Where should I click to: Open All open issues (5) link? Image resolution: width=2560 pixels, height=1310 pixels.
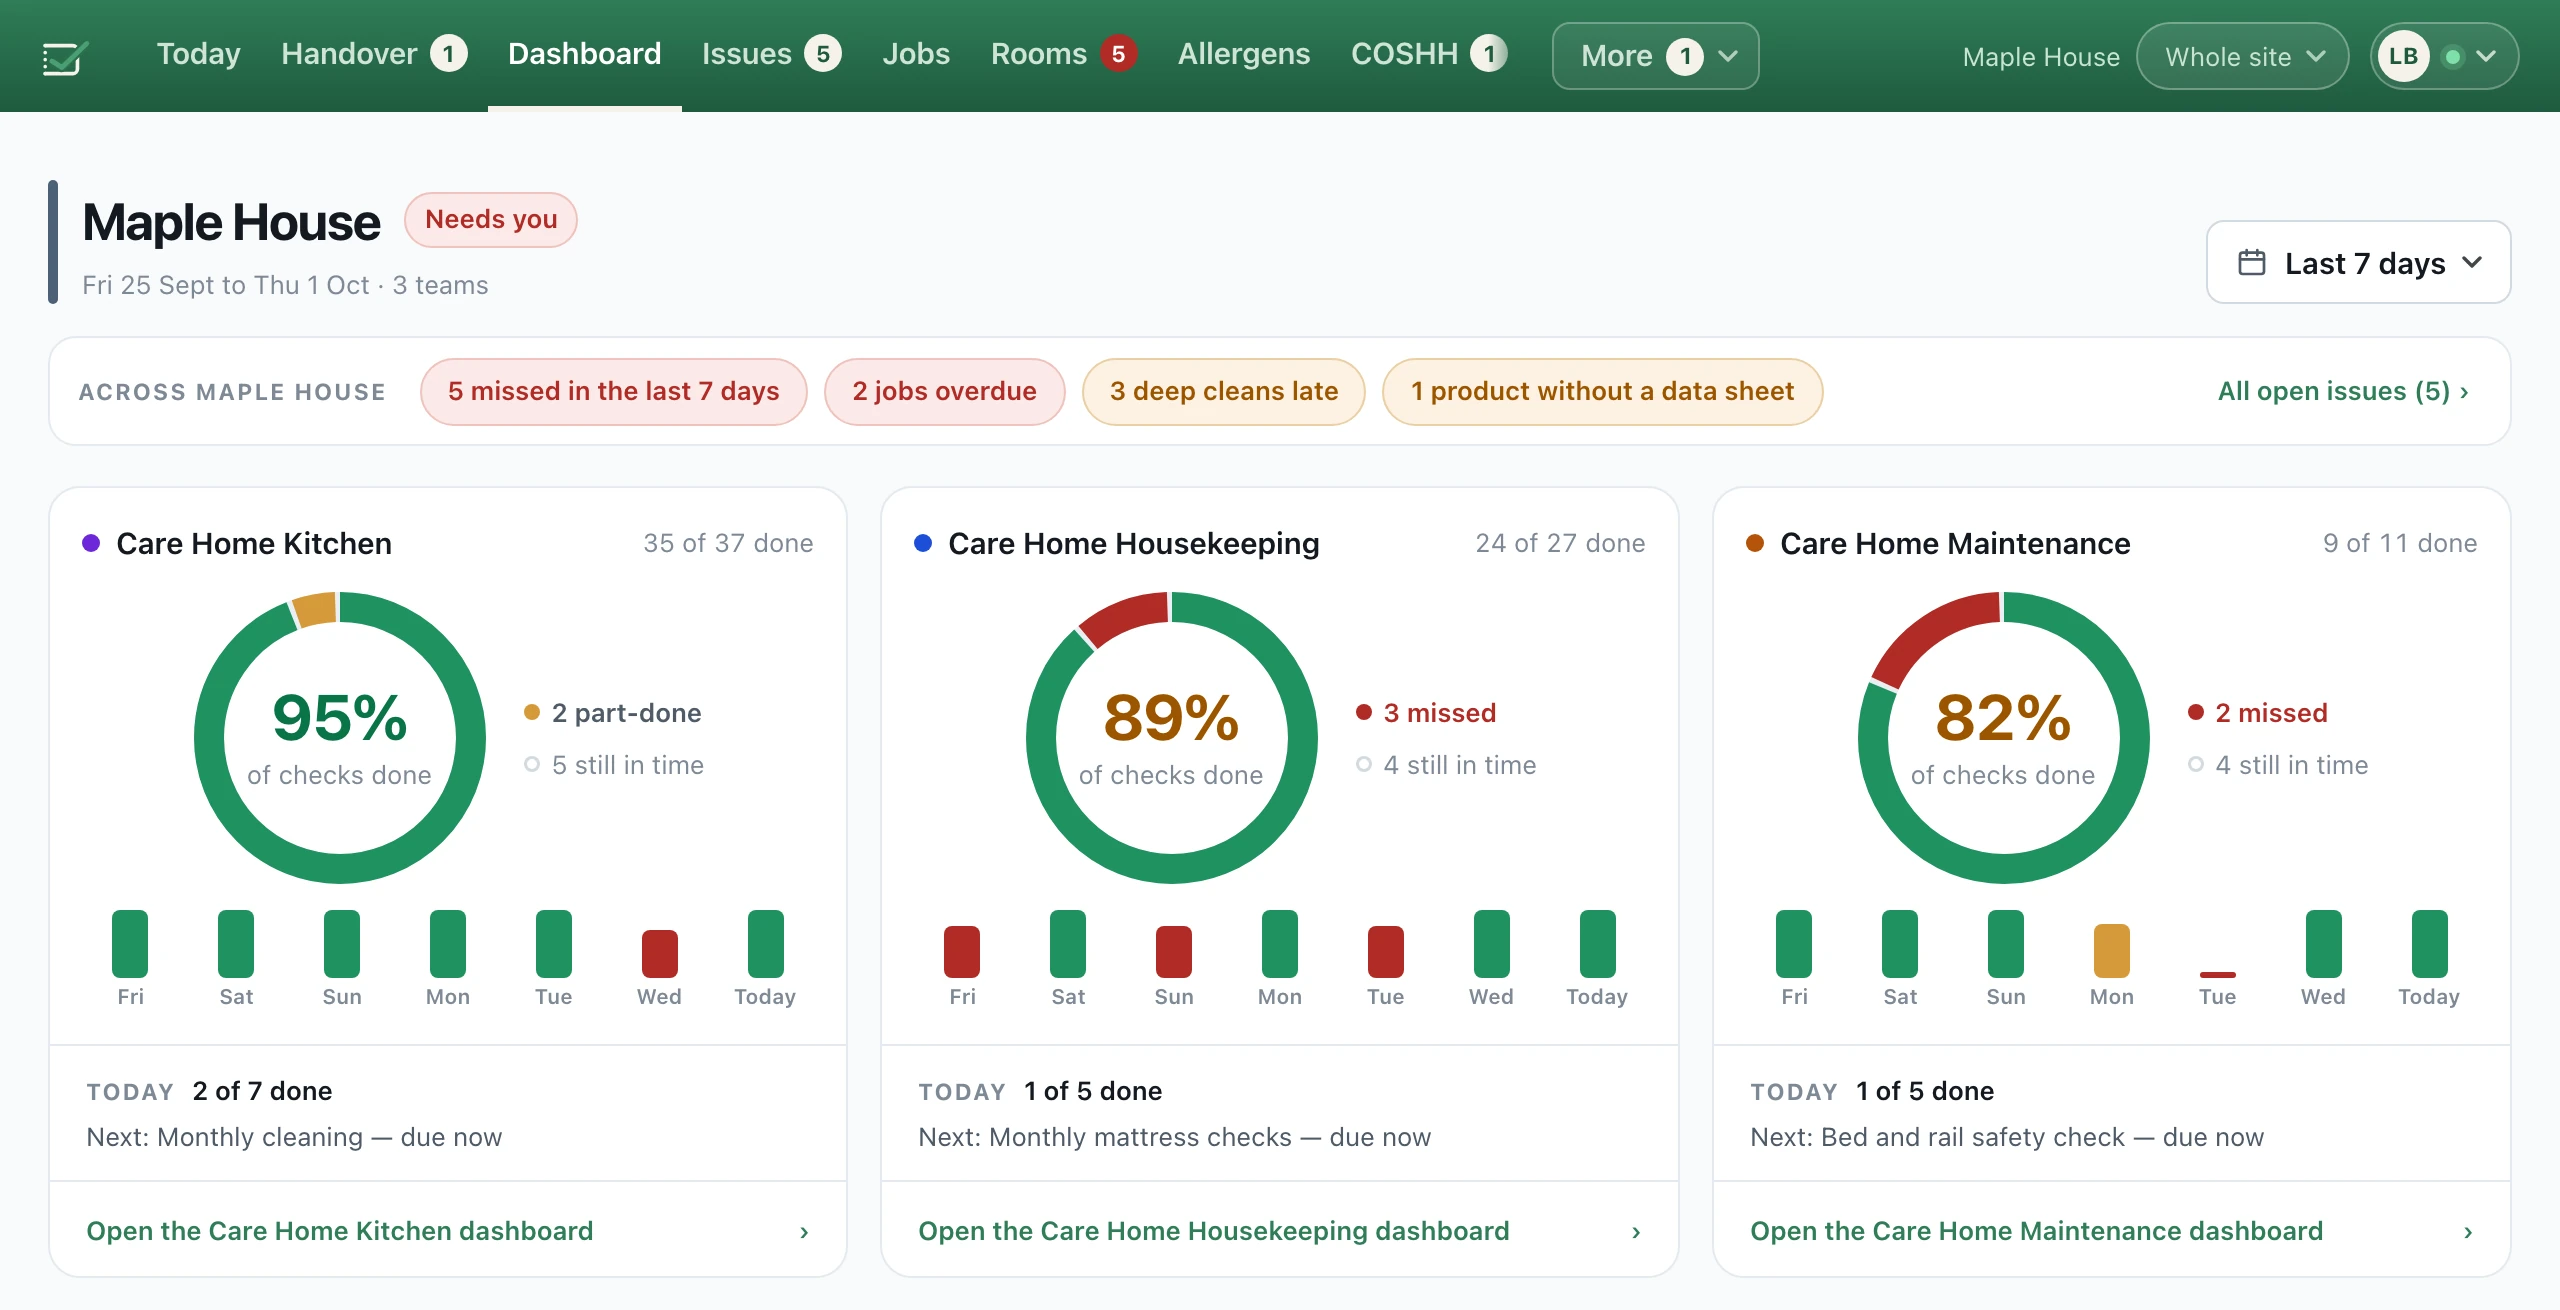click(x=2343, y=391)
